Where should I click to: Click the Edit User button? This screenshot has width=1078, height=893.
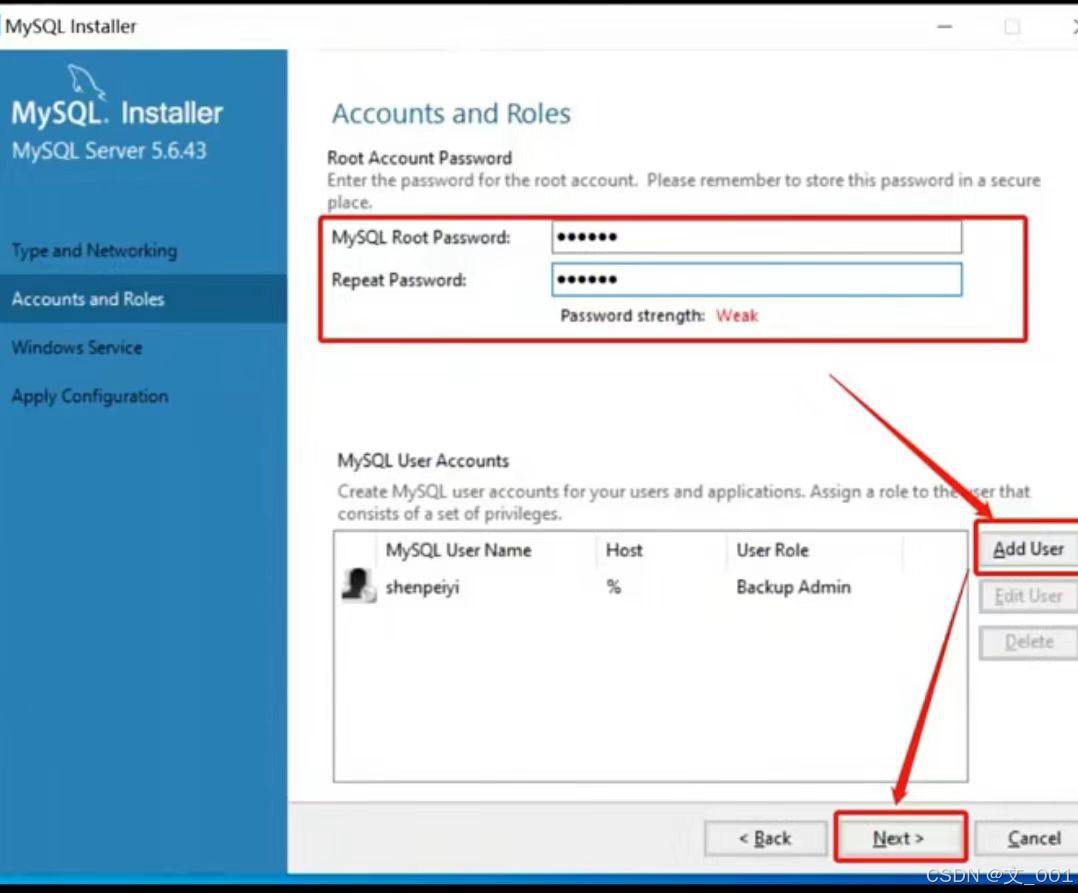click(x=1028, y=595)
